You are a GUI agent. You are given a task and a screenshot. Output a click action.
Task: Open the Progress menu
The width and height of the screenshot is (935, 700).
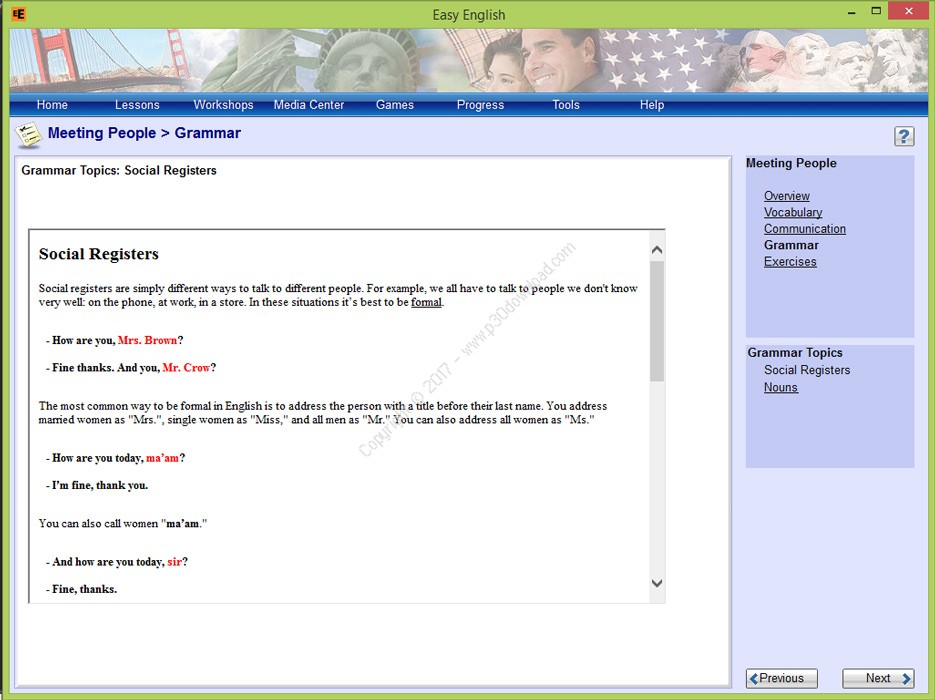point(480,105)
